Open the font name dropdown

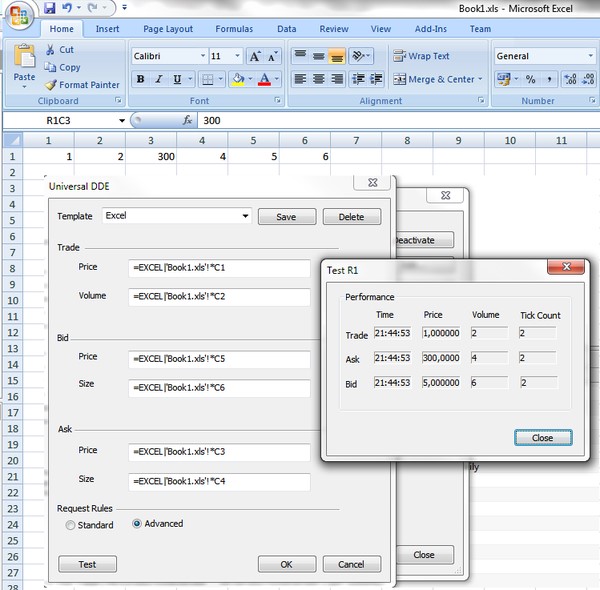203,56
